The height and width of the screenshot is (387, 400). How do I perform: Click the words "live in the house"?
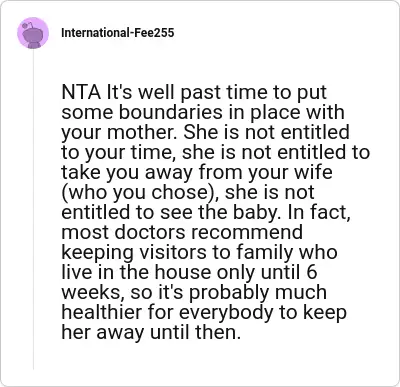coord(136,272)
